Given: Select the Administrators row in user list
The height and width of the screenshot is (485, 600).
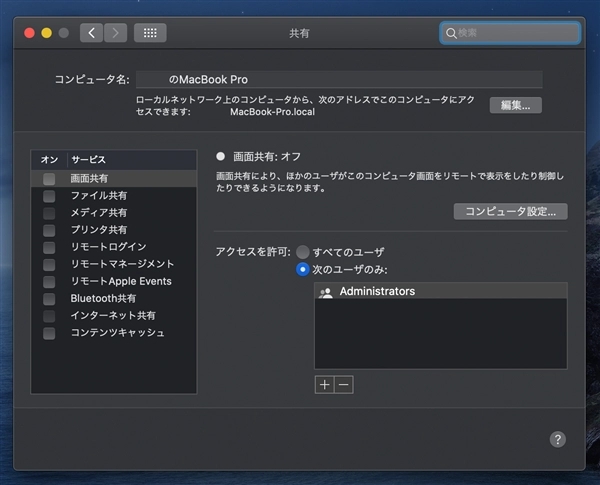Looking at the screenshot, I should [440, 291].
